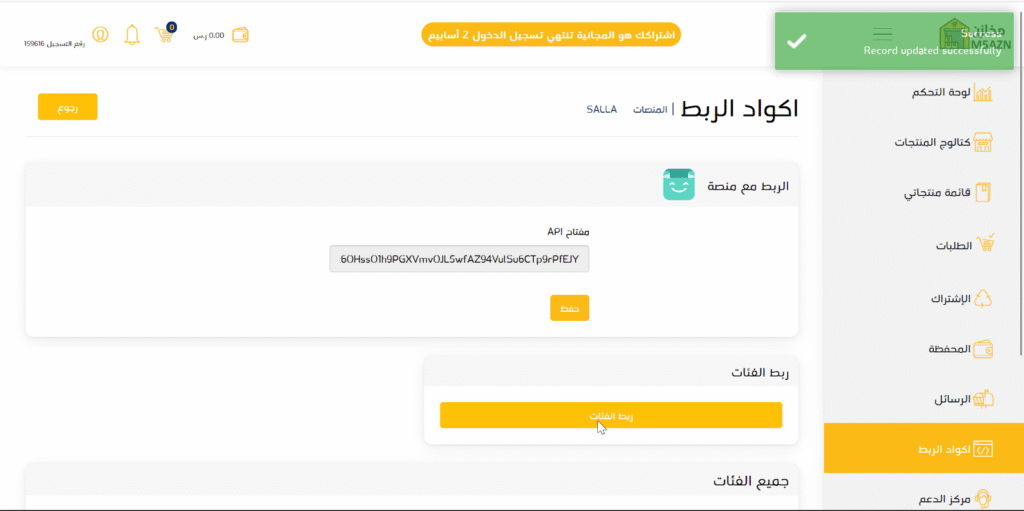Click the مركز الدعم headset icon

983,498
